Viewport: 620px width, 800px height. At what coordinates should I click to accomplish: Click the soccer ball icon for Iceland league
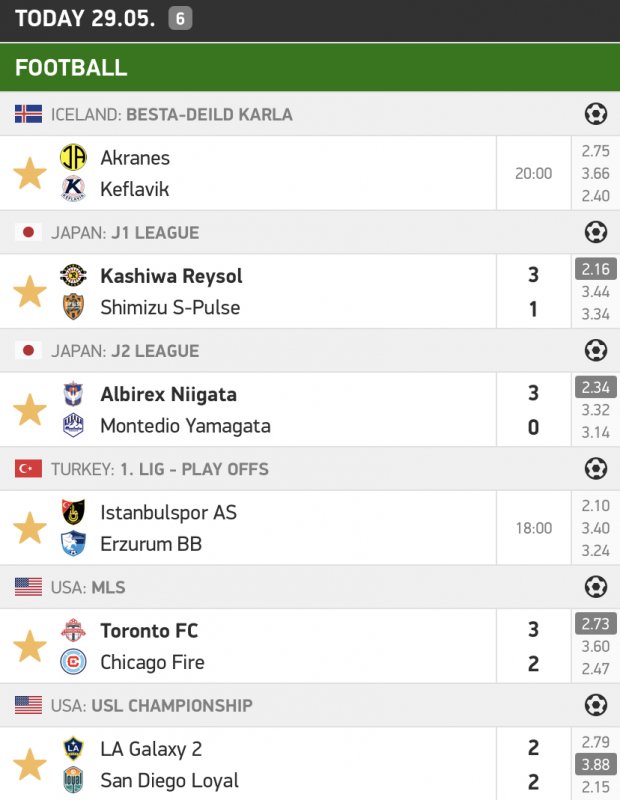(x=596, y=114)
